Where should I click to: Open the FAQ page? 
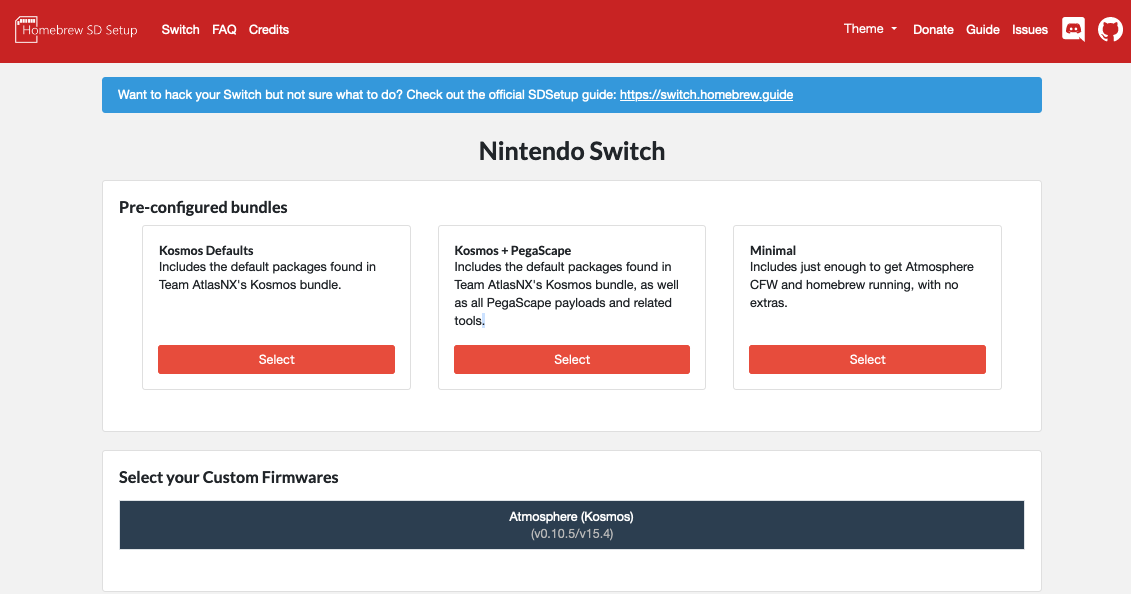point(224,30)
